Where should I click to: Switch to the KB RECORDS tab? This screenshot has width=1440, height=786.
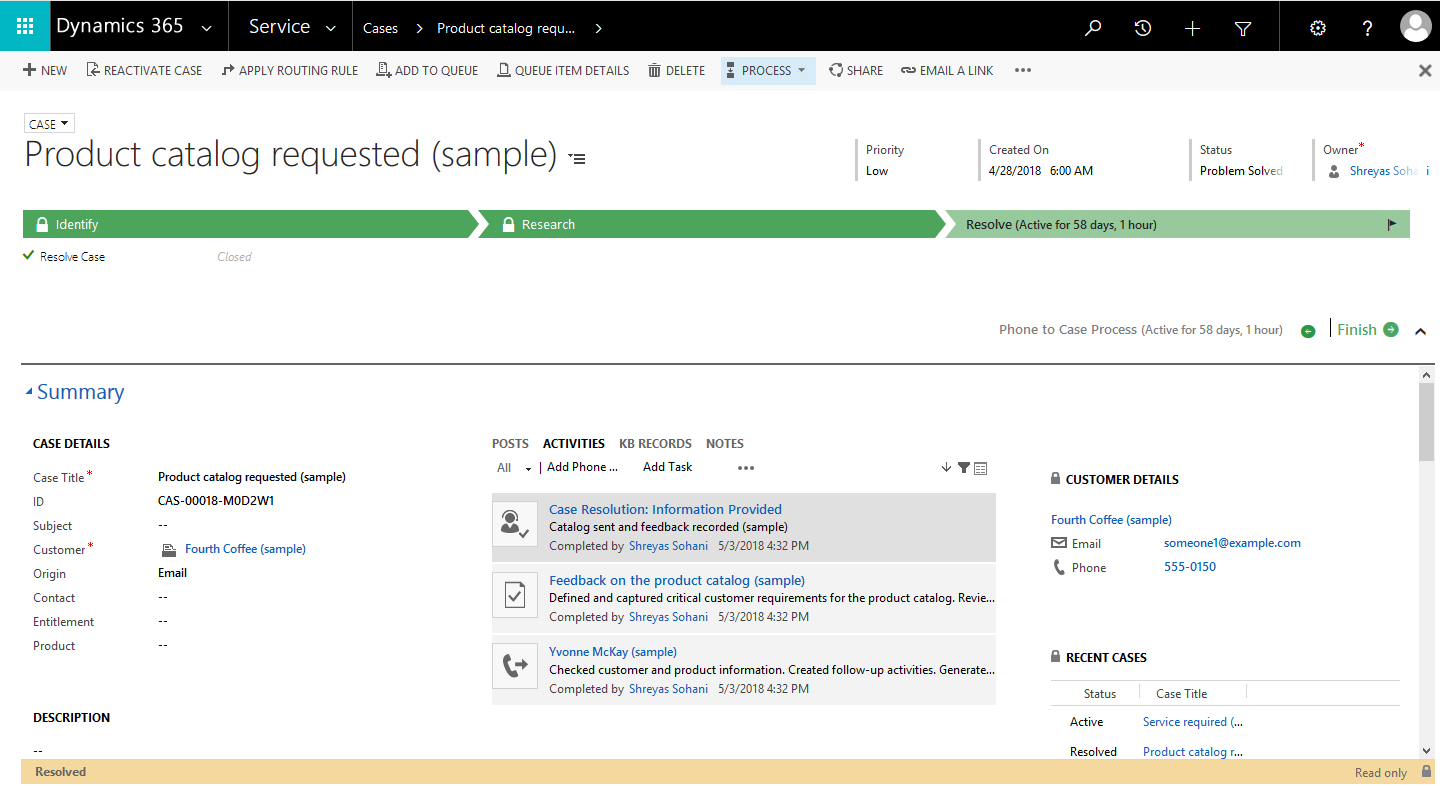[x=655, y=444]
